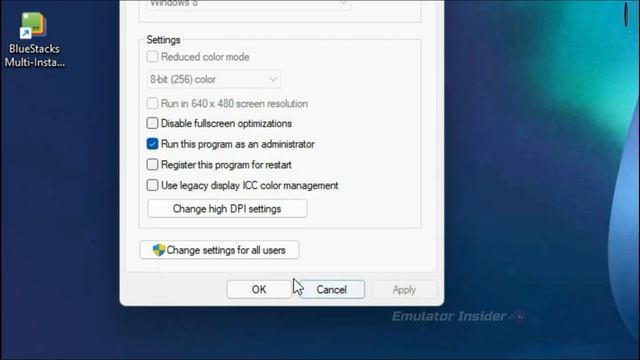Image resolution: width=640 pixels, height=360 pixels.
Task: Click the Apply button
Action: coord(404,289)
